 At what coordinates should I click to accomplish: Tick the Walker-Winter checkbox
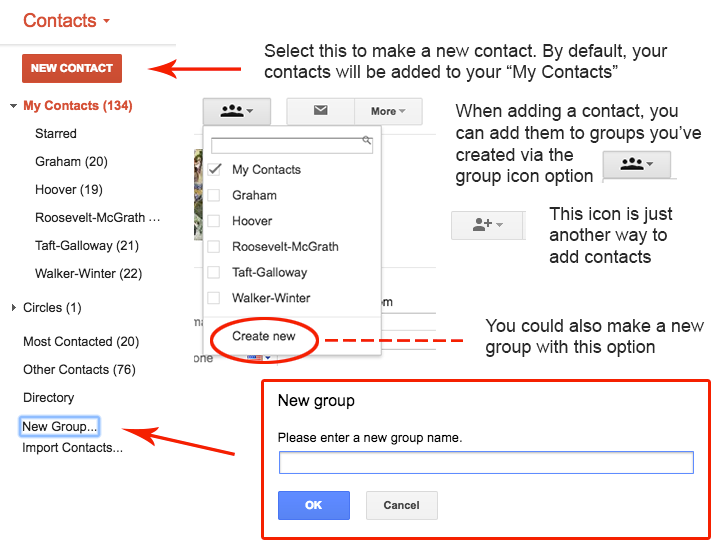pyautogui.click(x=213, y=298)
